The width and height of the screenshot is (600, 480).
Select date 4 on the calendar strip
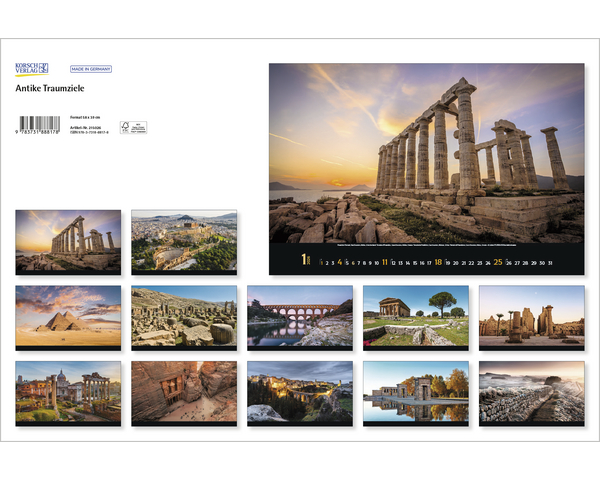tap(340, 262)
